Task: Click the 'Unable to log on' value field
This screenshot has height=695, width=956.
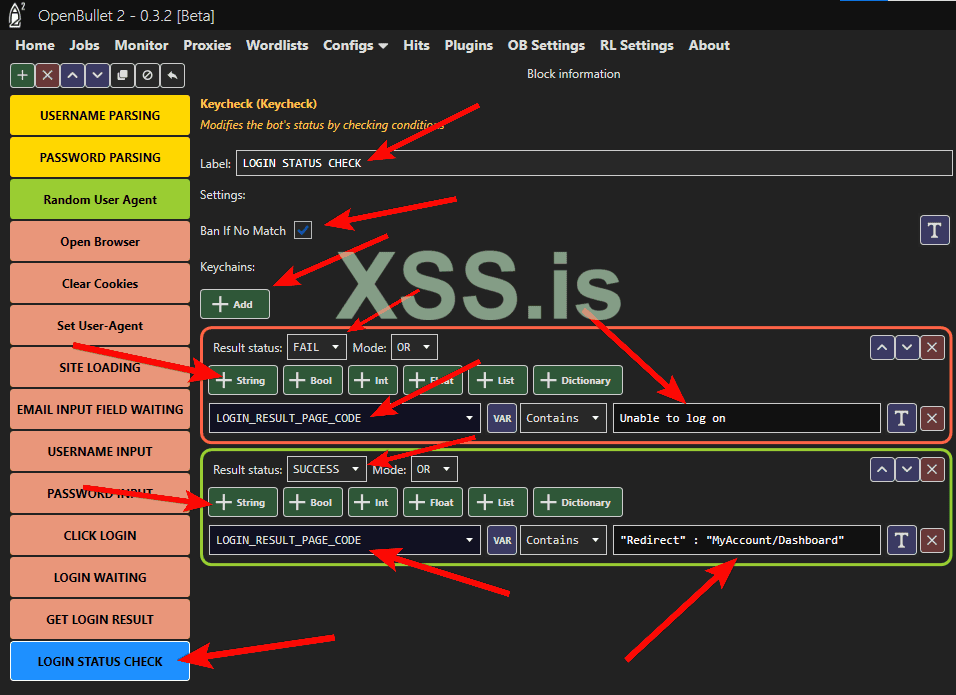Action: [747, 418]
